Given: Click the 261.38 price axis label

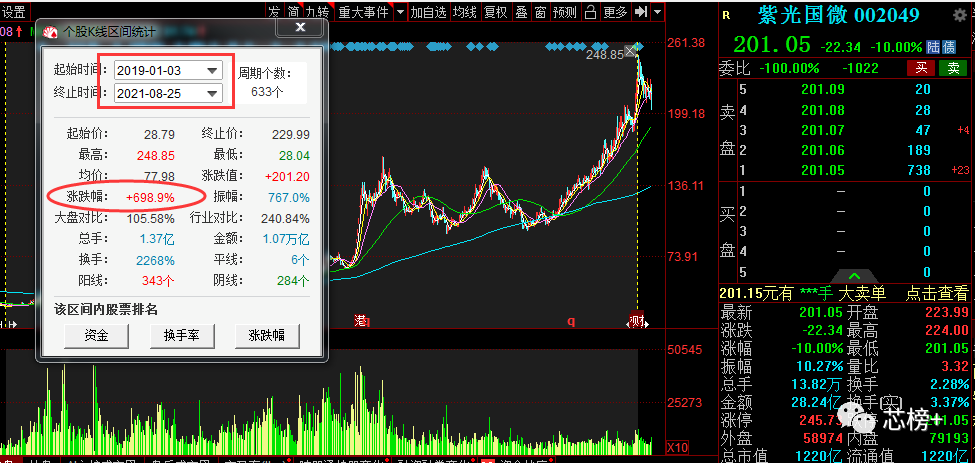Looking at the screenshot, I should [x=686, y=43].
